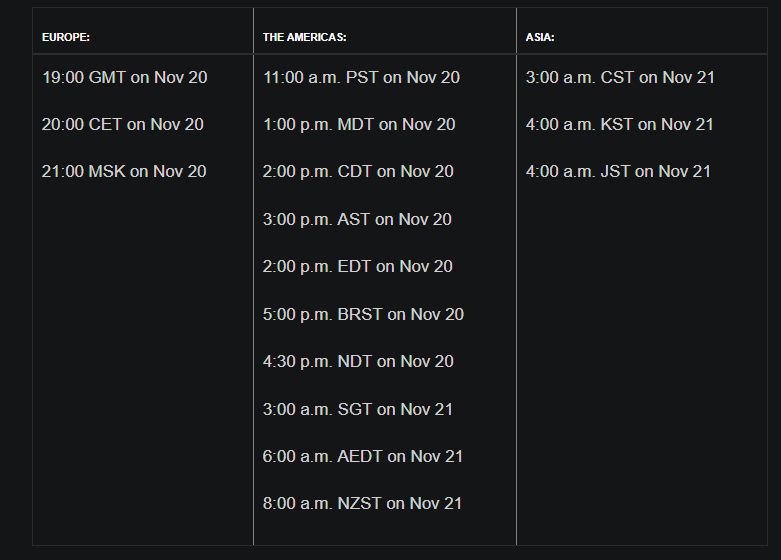Select the 4:00 a.m. KST Nov 21 entry

tap(620, 124)
